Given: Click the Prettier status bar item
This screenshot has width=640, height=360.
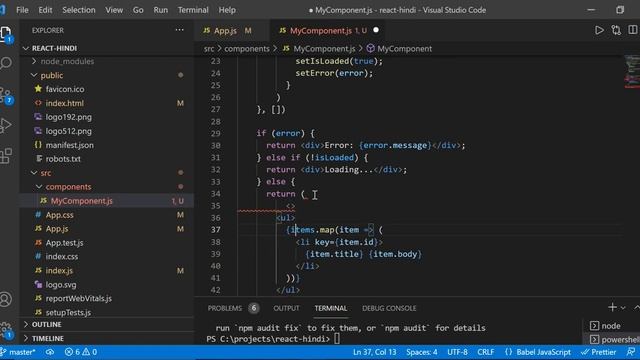Looking at the screenshot, I should pyautogui.click(x=599, y=352).
